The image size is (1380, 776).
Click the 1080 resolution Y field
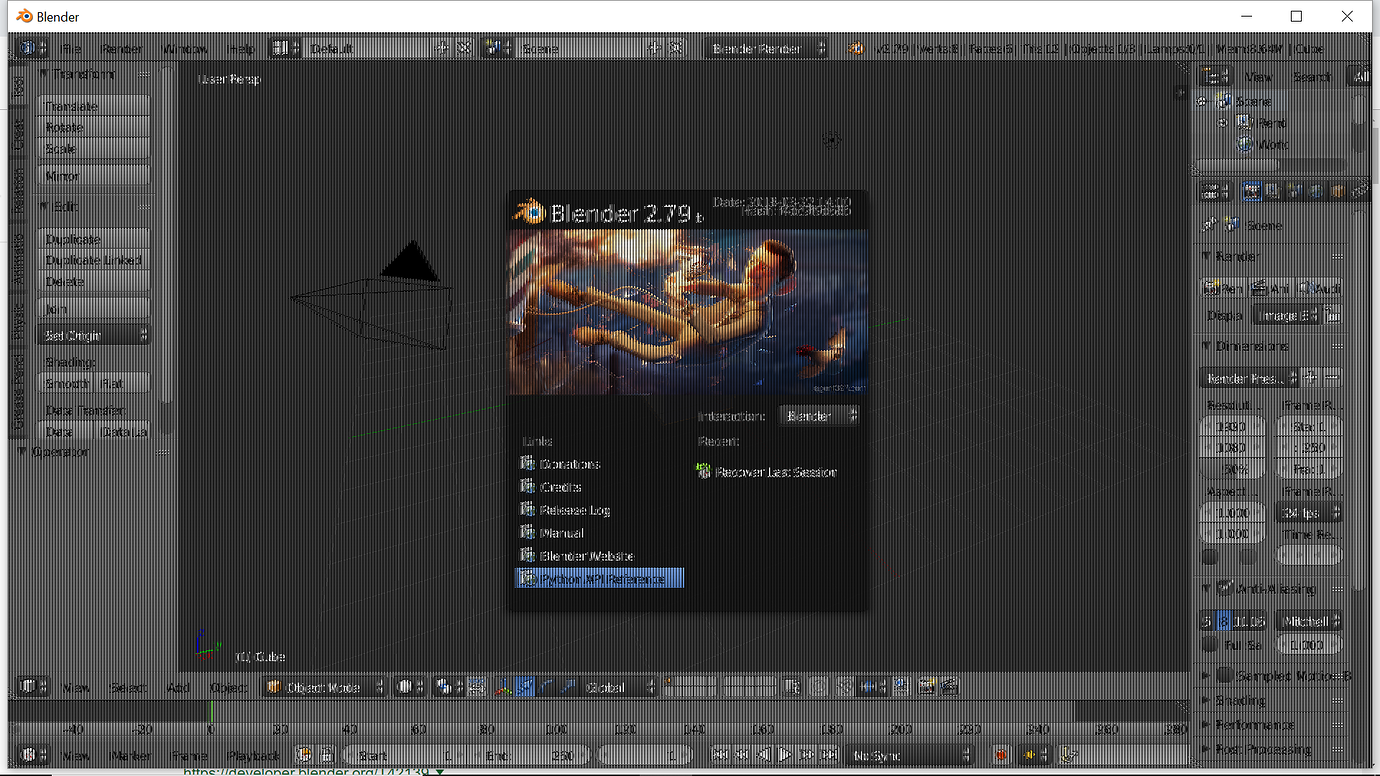coord(1232,448)
